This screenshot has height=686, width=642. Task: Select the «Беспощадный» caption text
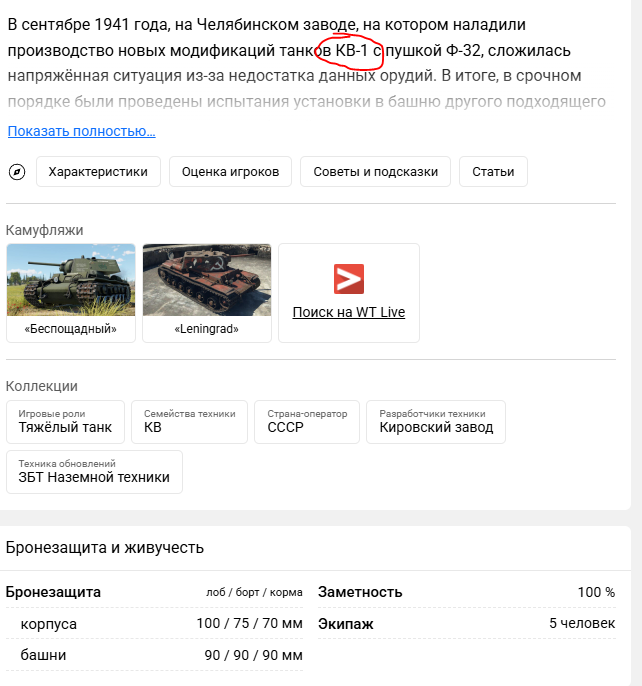(70, 329)
